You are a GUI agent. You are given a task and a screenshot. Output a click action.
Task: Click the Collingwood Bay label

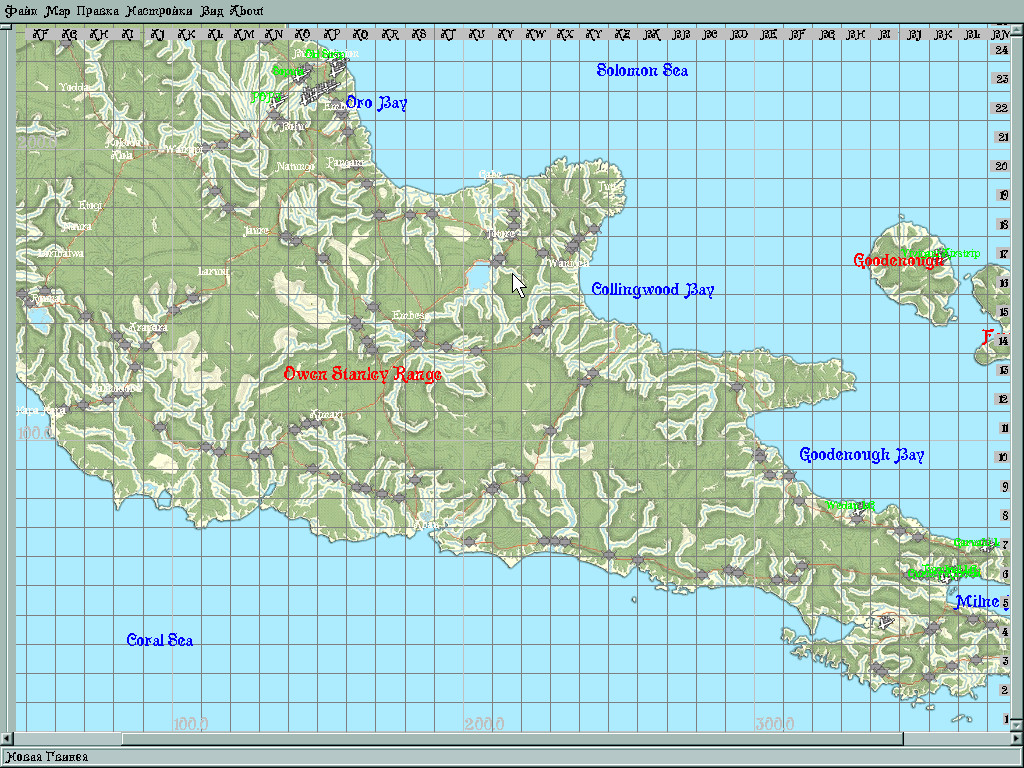(x=652, y=289)
